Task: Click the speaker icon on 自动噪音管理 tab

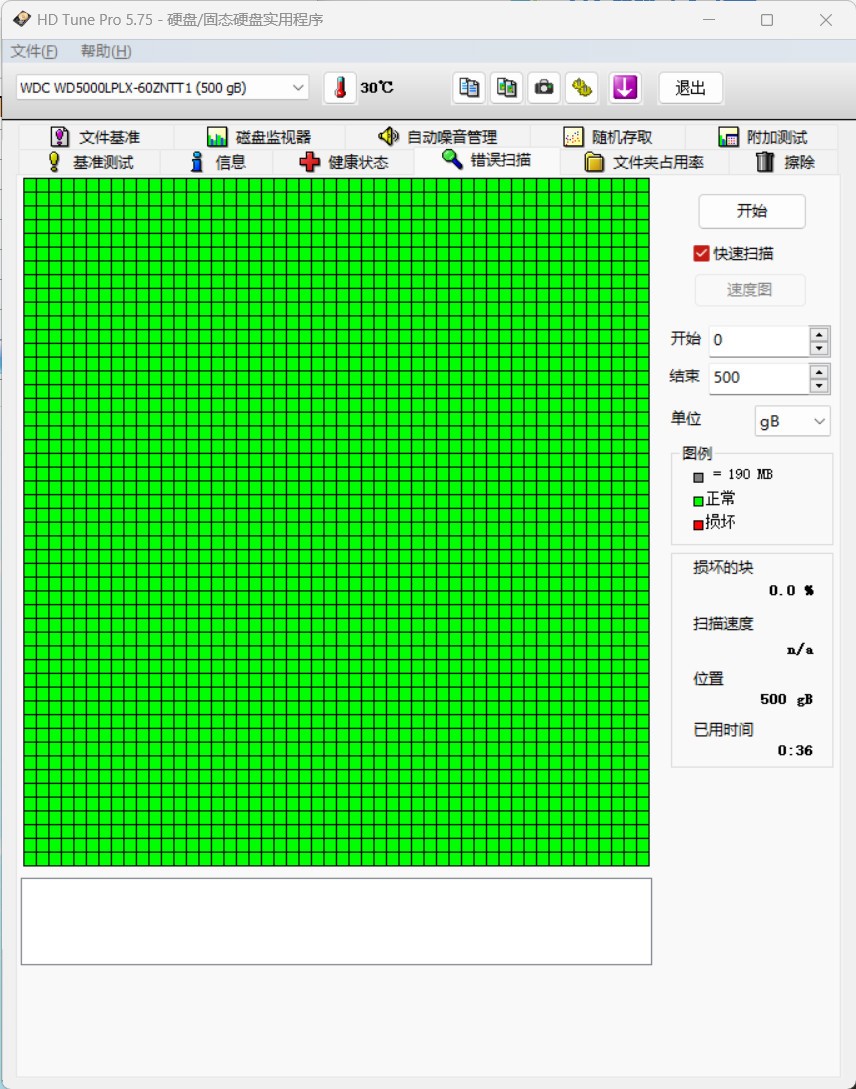Action: [x=388, y=136]
